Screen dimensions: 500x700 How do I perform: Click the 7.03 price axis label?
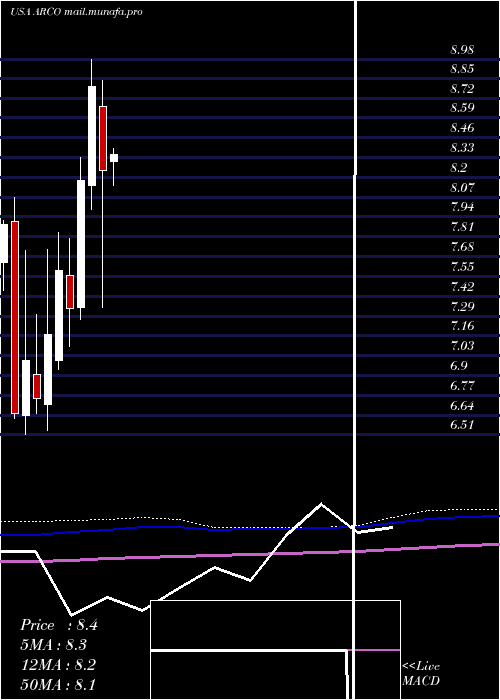(x=462, y=346)
